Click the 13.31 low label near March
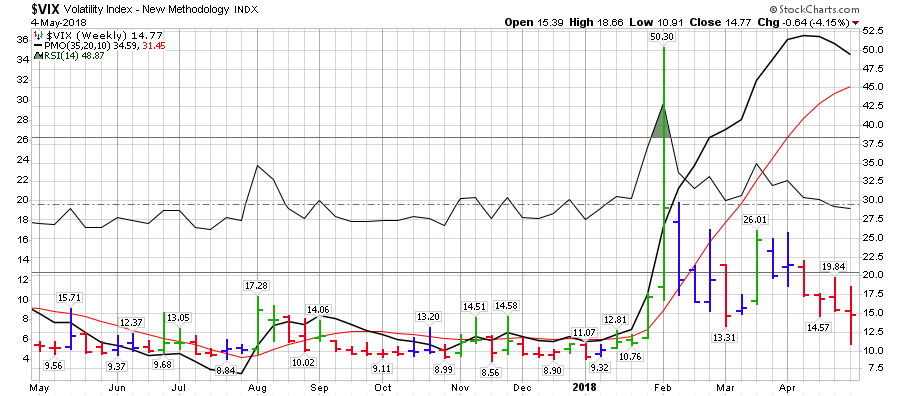The height and width of the screenshot is (396, 900). pos(725,337)
